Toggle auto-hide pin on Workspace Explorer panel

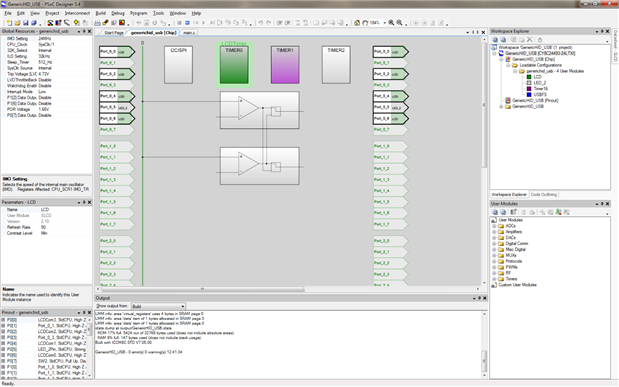pyautogui.click(x=602, y=31)
